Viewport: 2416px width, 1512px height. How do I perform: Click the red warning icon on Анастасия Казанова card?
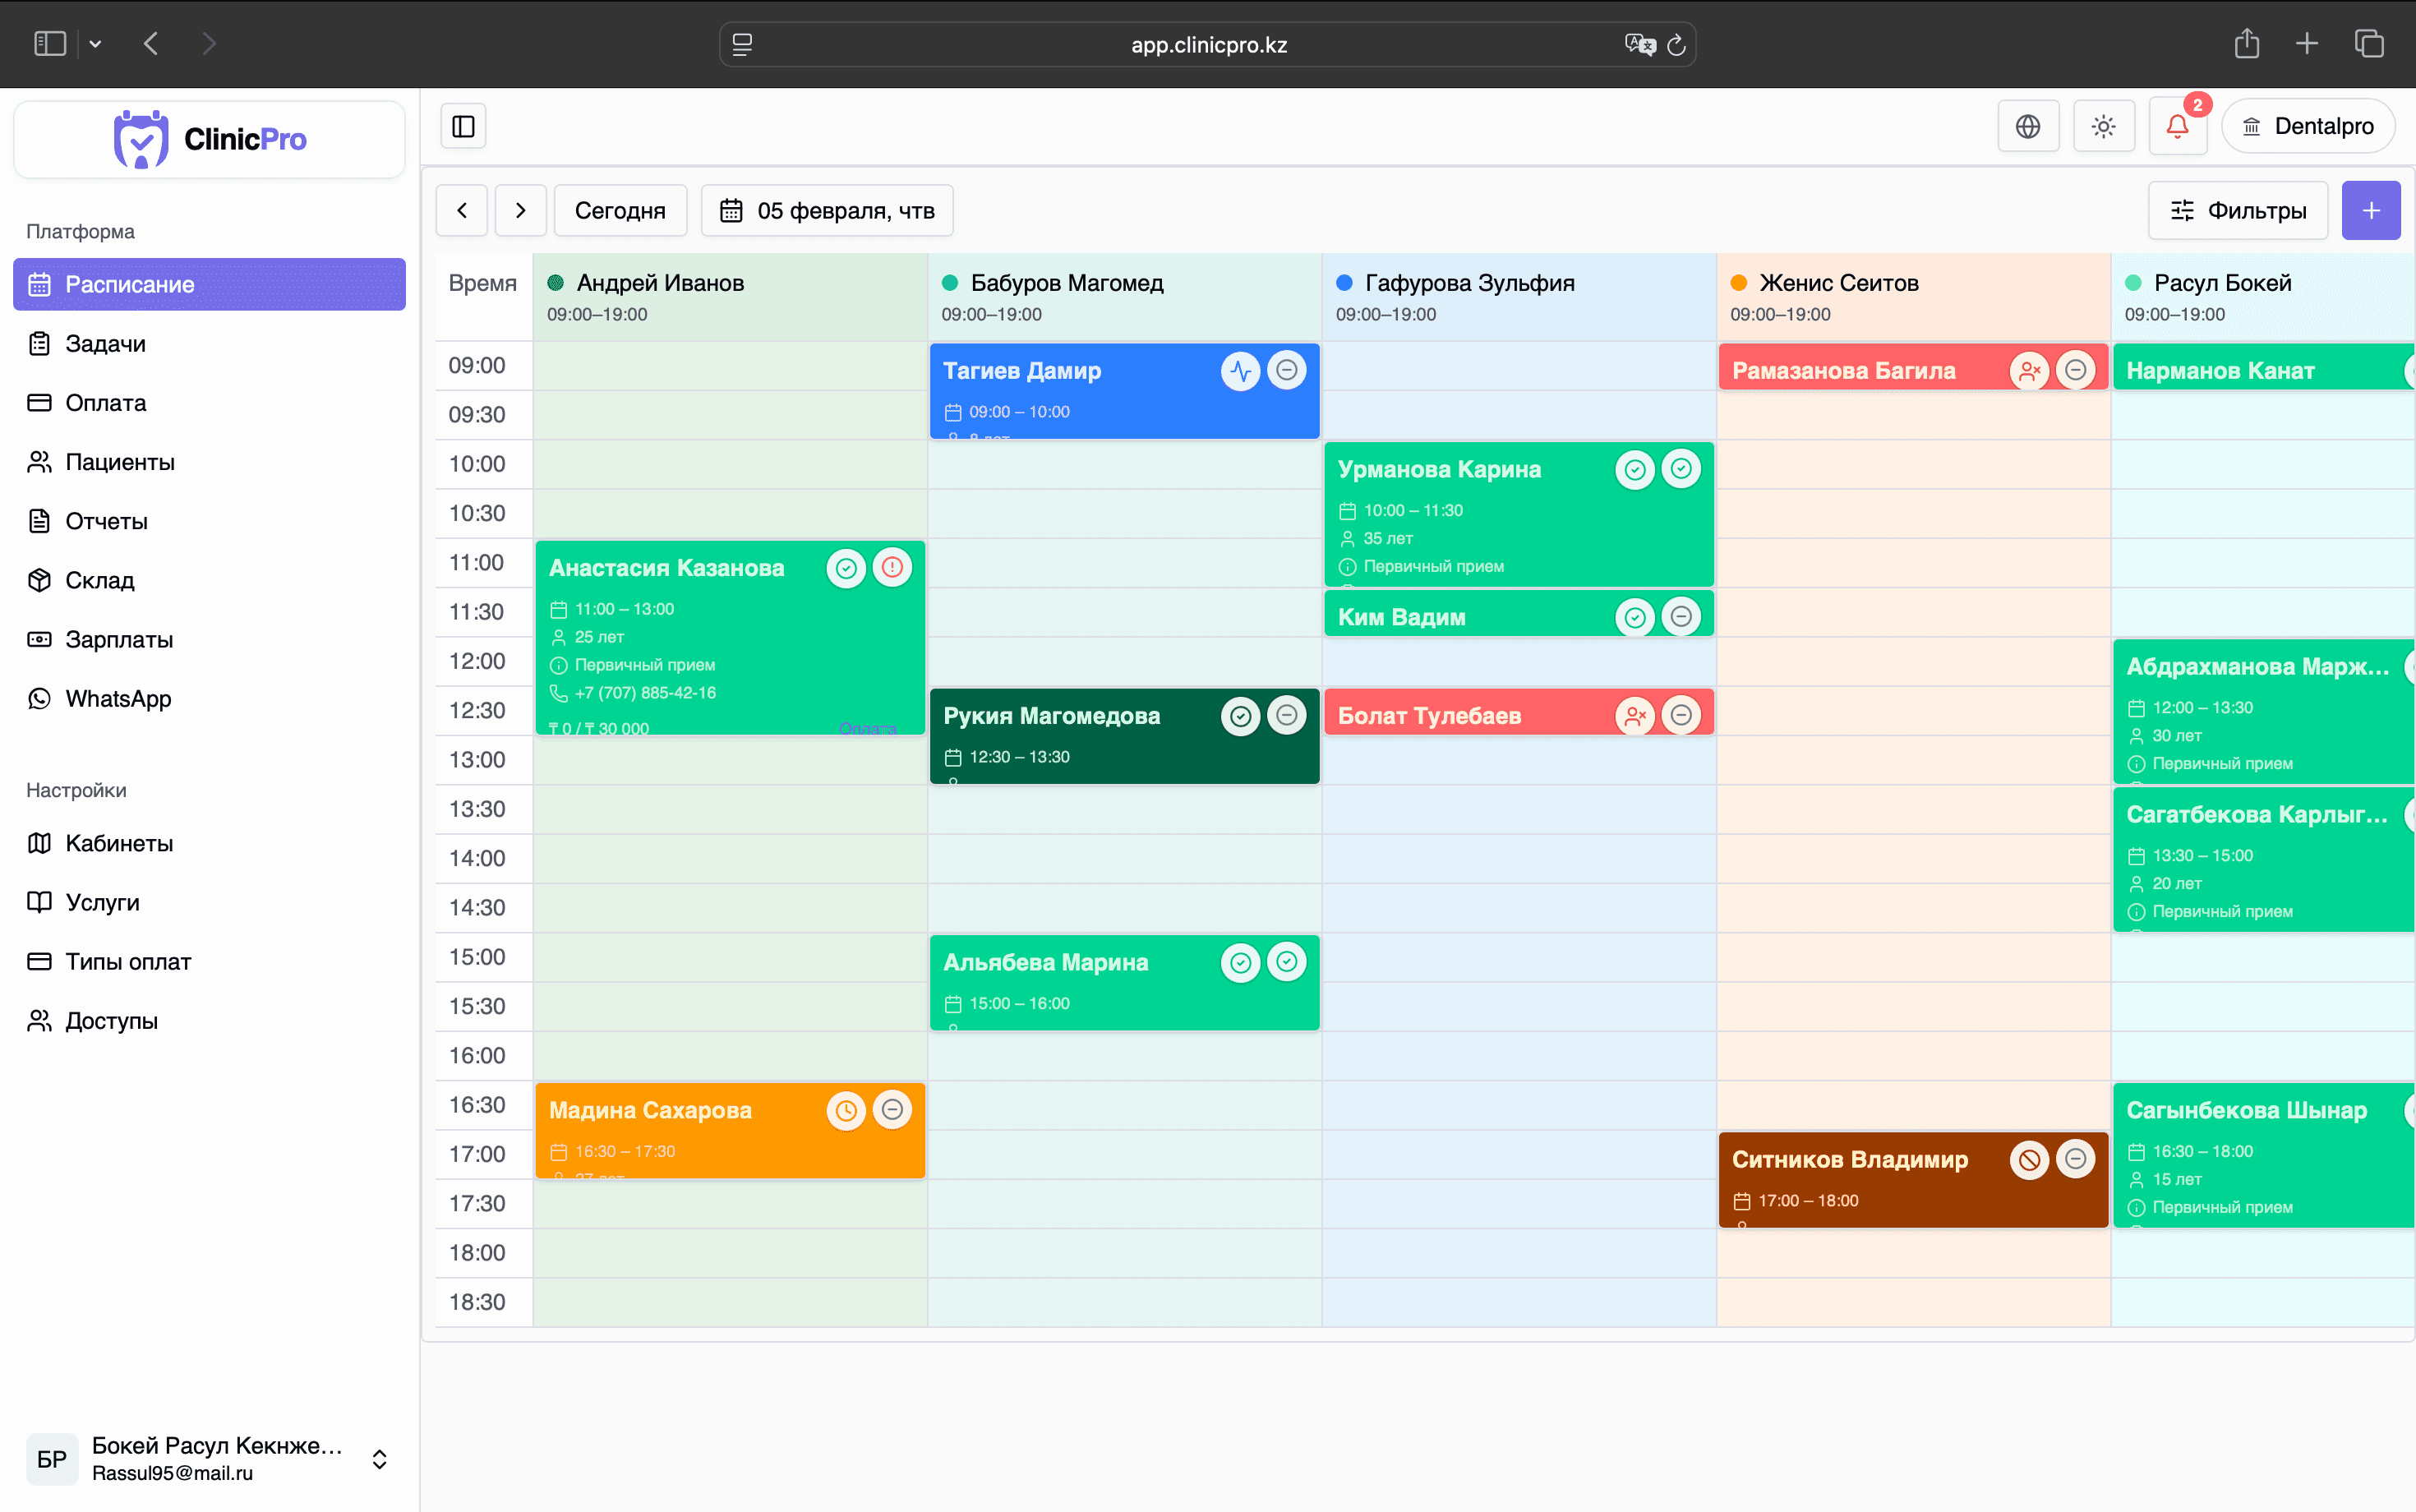(892, 567)
